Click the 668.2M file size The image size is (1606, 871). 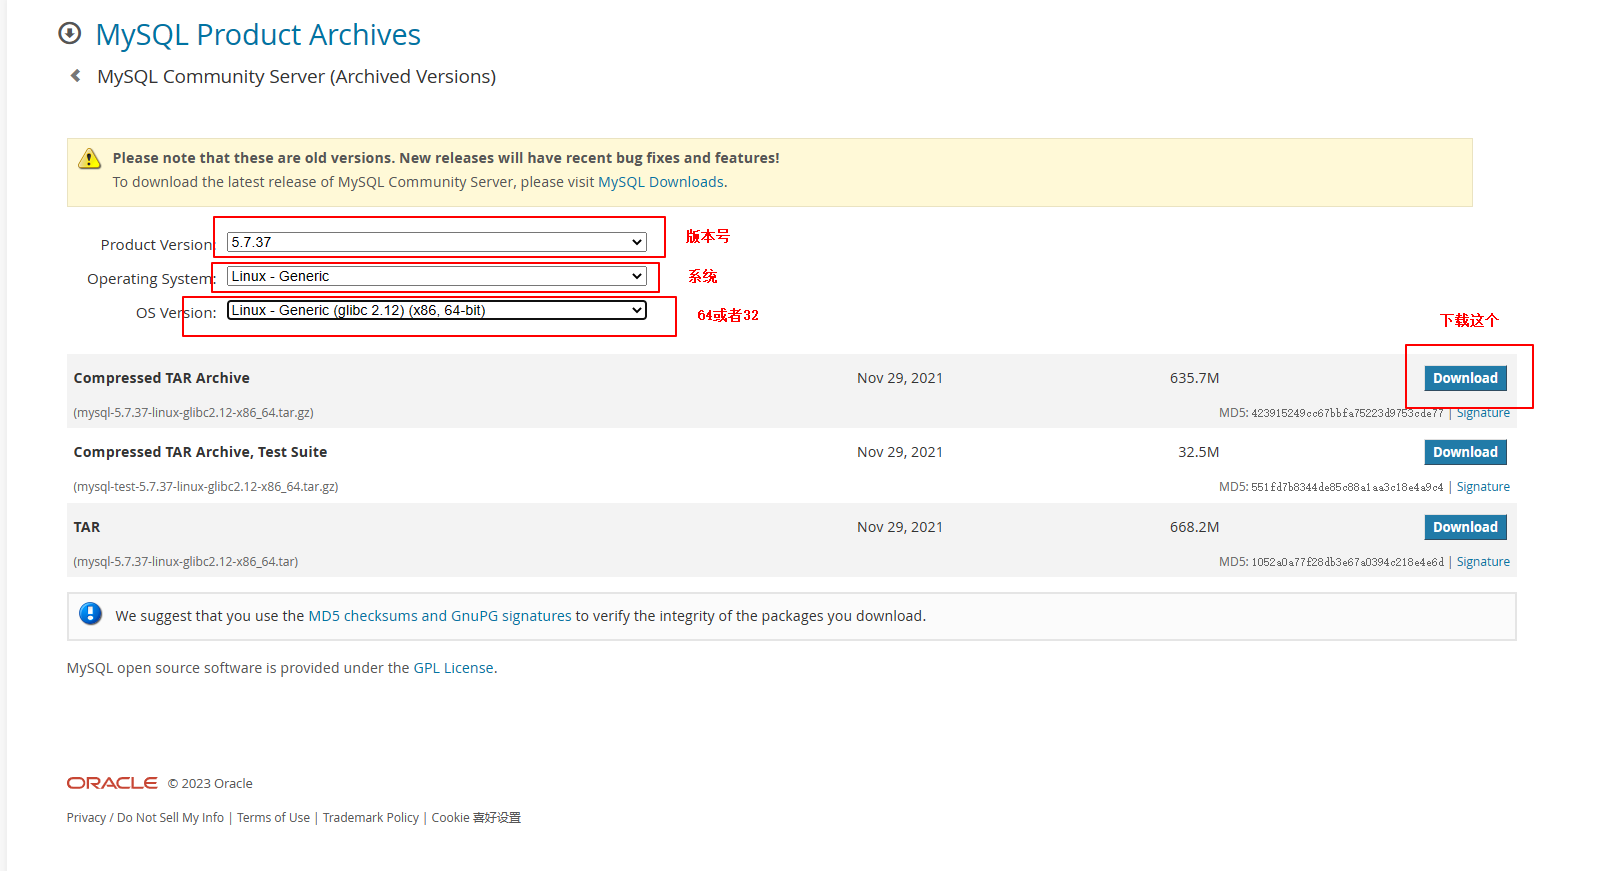[1194, 527]
